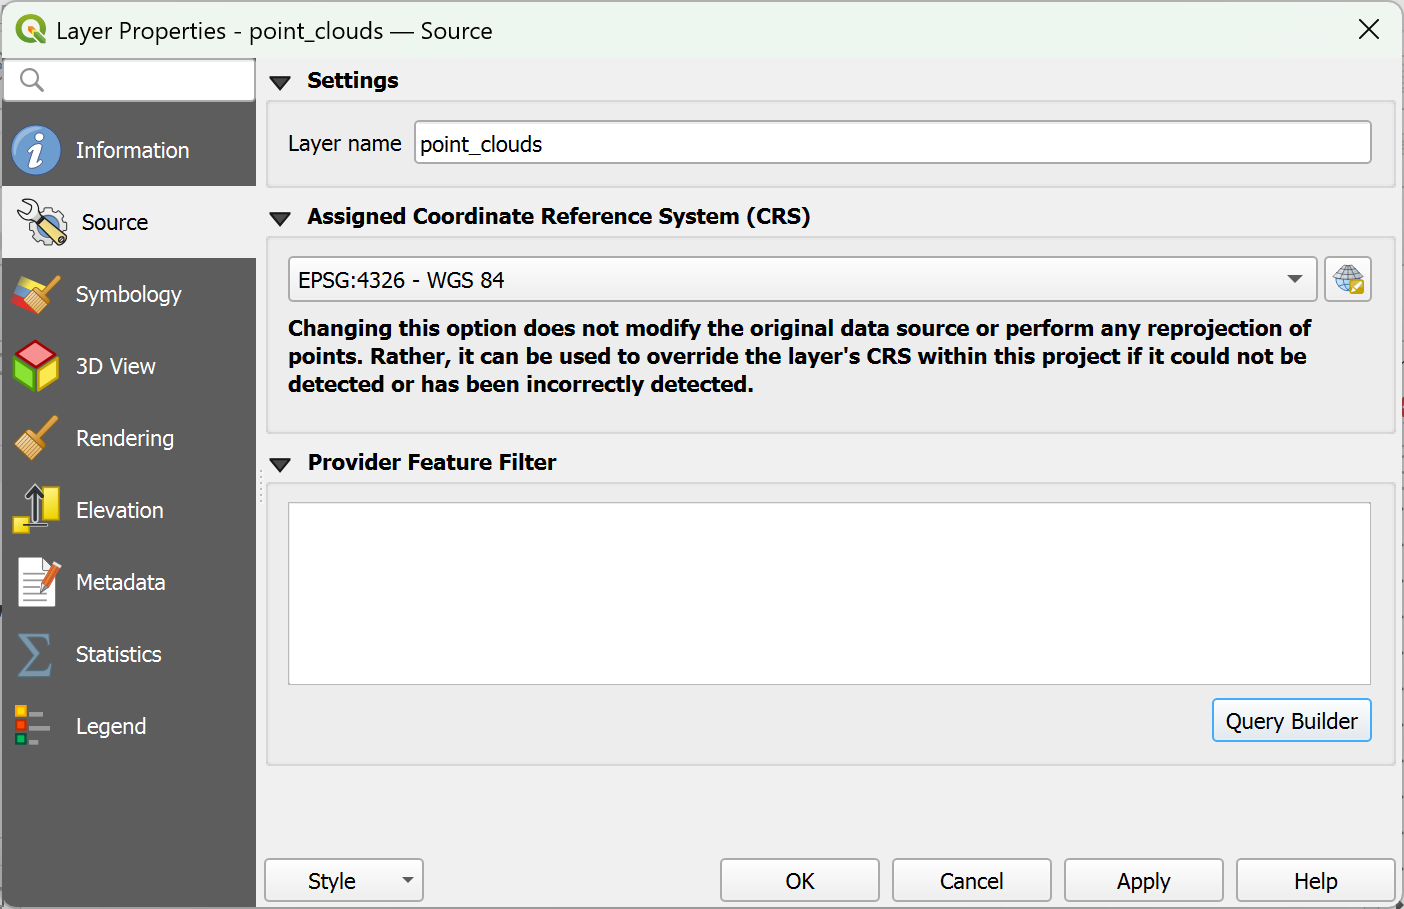1404x909 pixels.
Task: Click the Legend list icon
Action: [31, 726]
